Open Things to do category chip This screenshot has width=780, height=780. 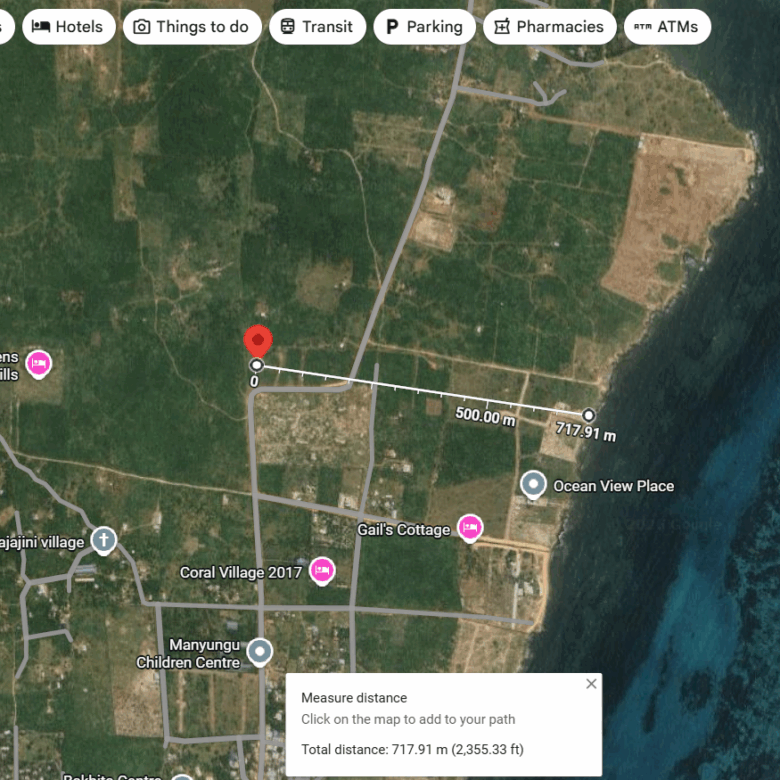click(x=192, y=26)
